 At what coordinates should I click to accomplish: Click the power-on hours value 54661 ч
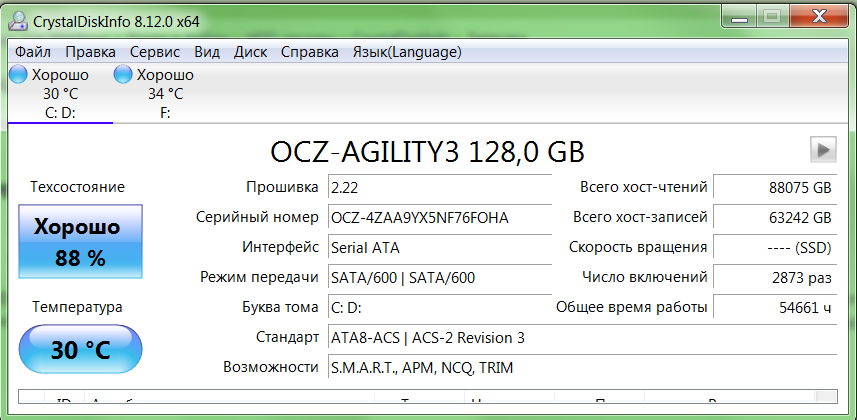[775, 307]
